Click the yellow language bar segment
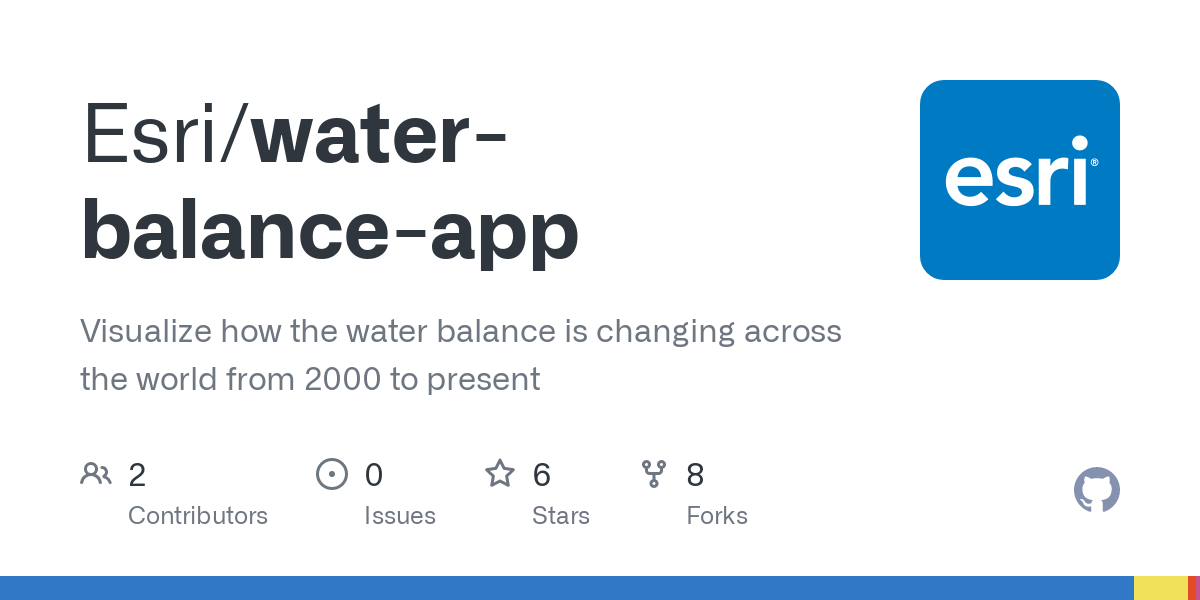 [x=1160, y=588]
